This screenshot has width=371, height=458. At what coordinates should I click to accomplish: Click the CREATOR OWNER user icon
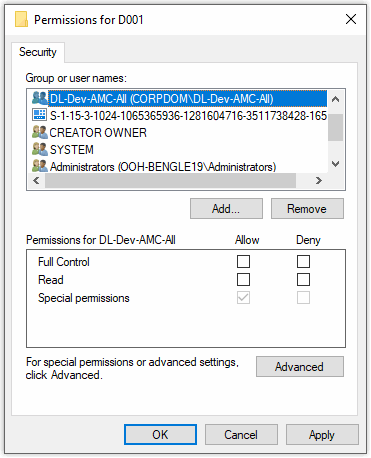40,132
